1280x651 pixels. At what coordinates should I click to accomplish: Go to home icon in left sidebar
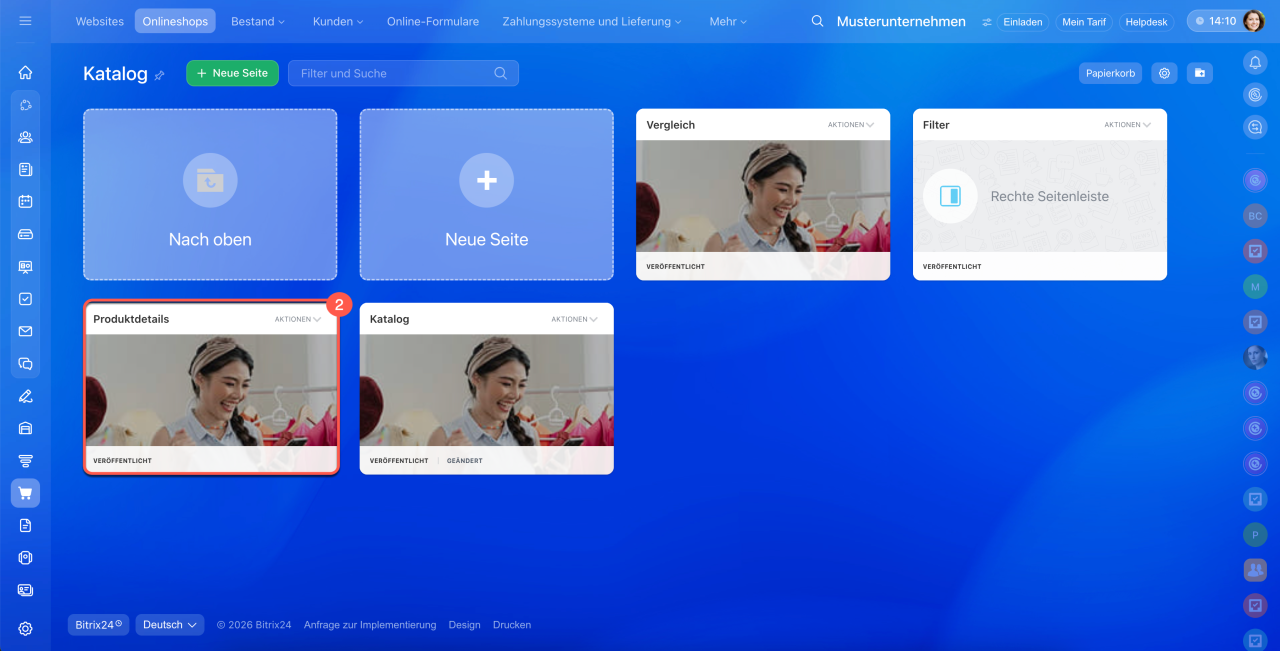(25, 73)
